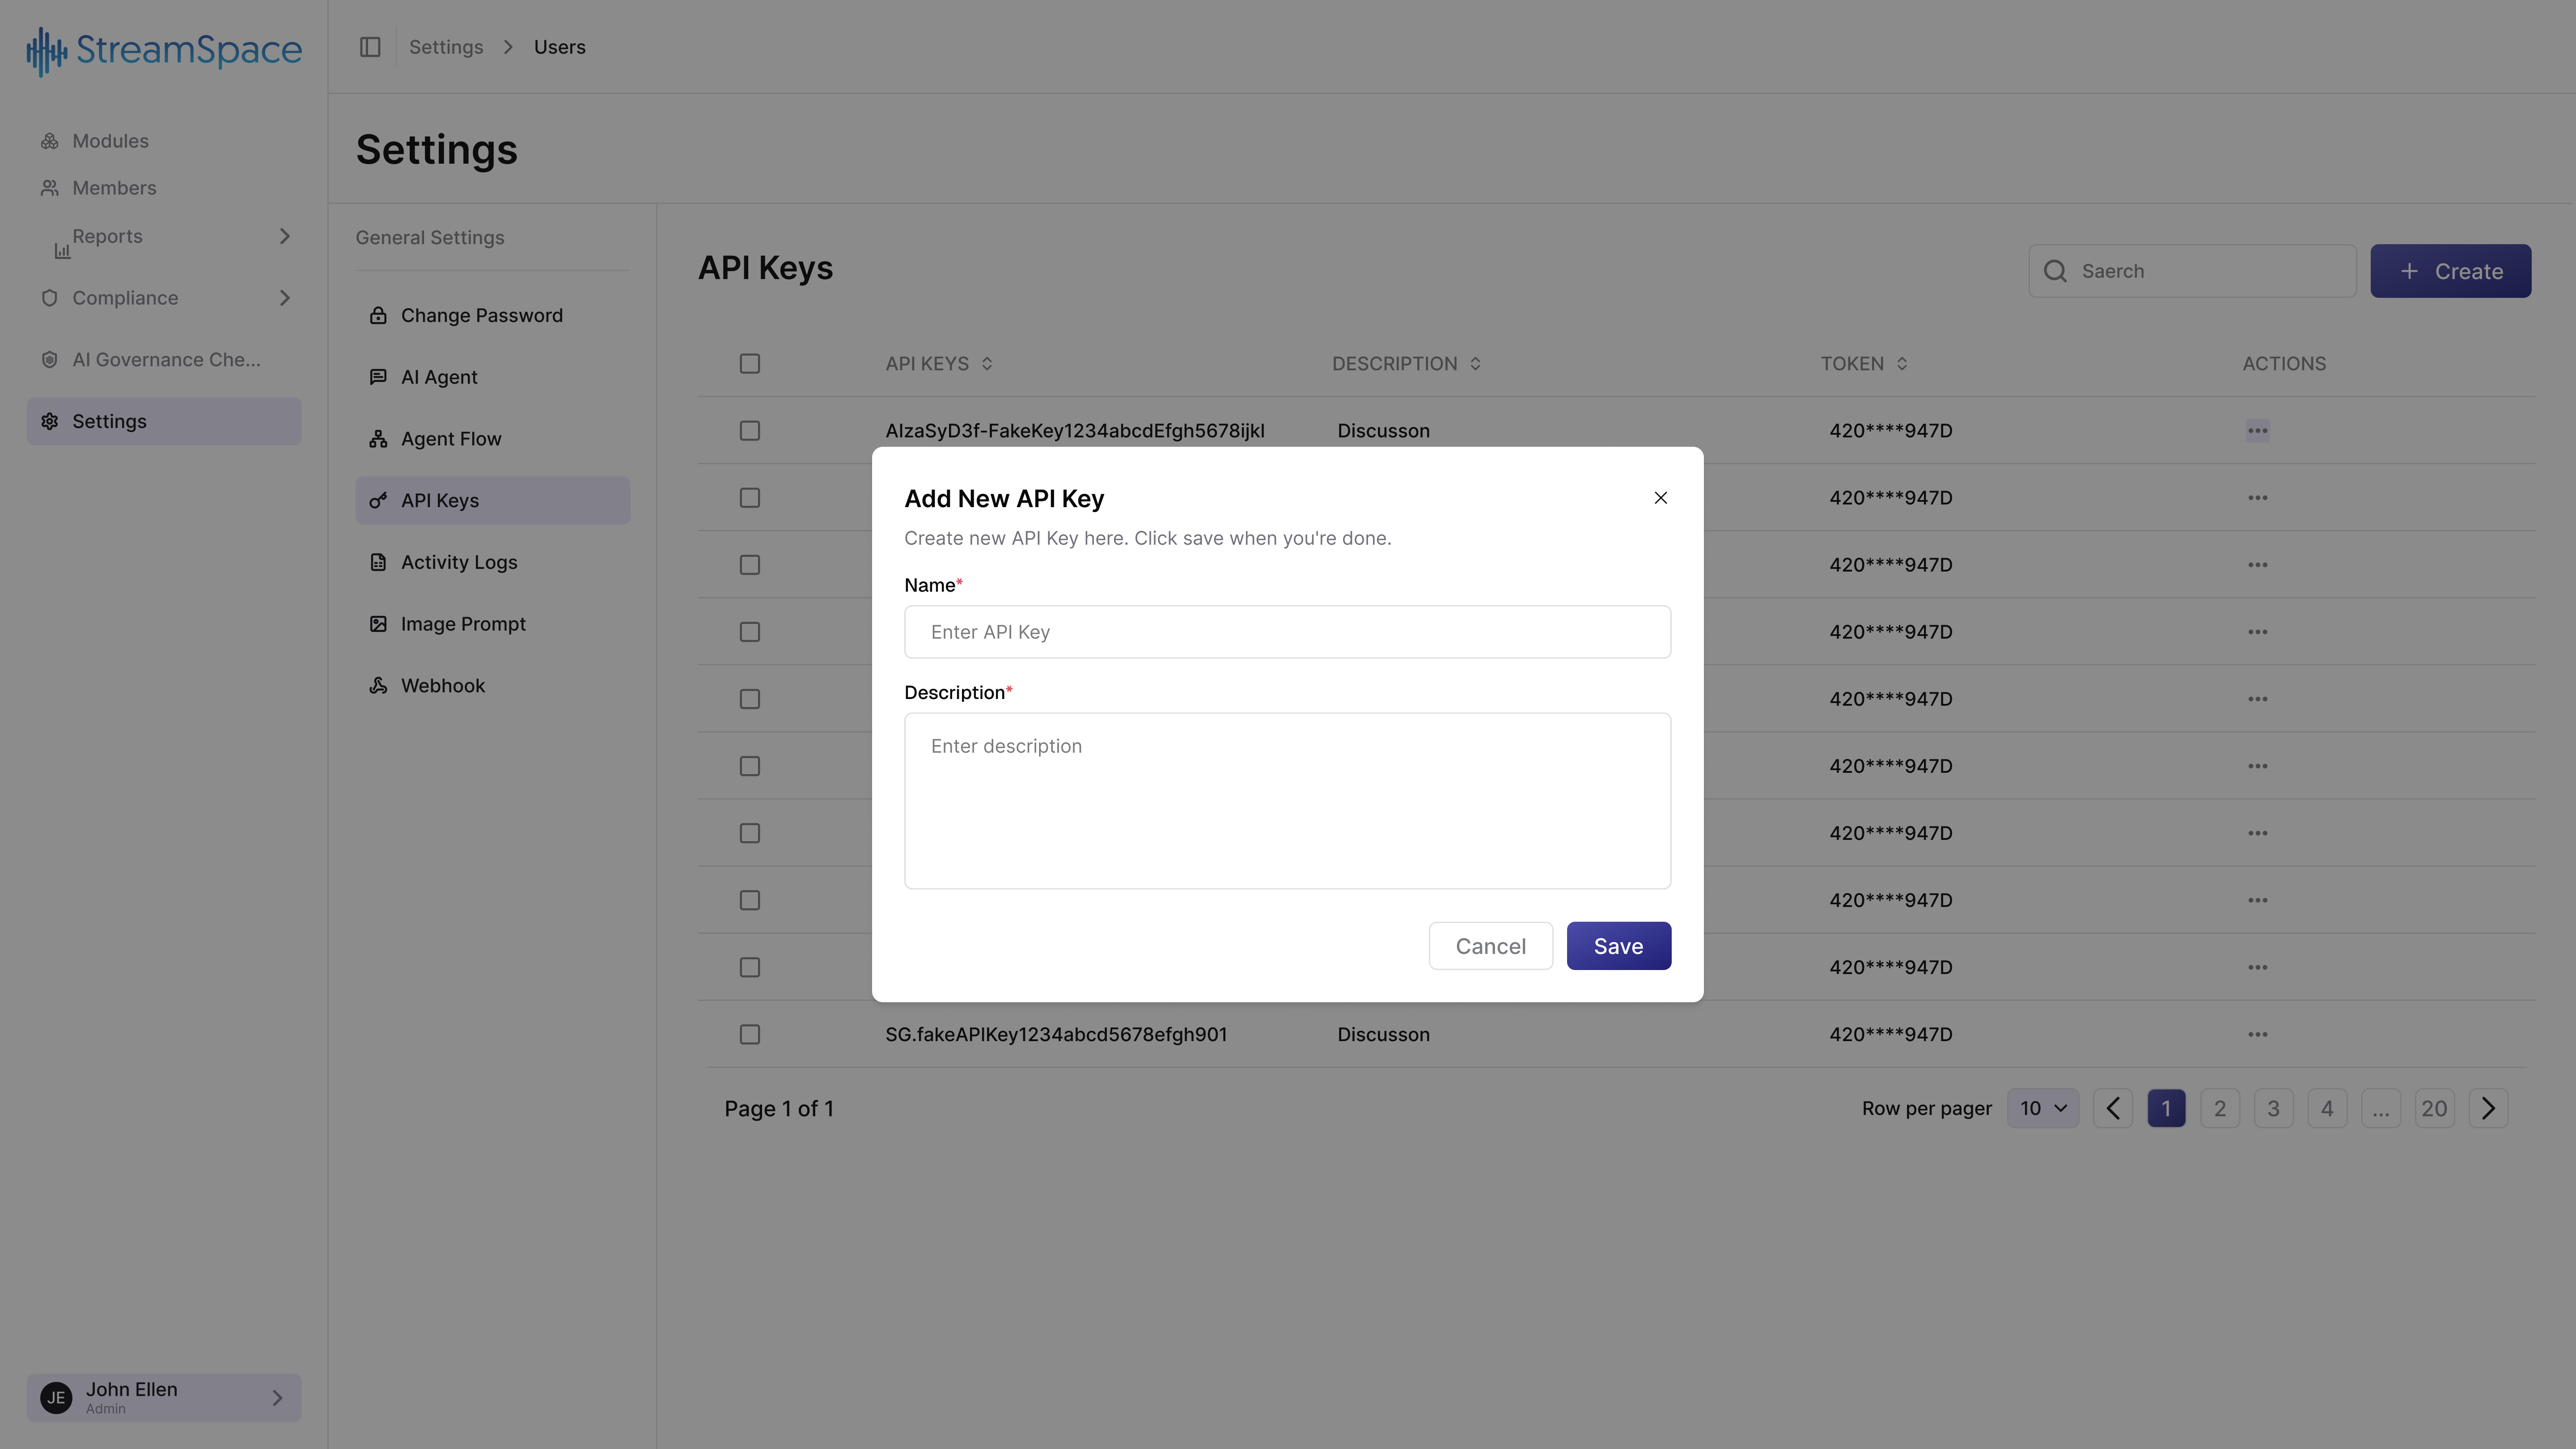Sort by DESCRIPTION column
The height and width of the screenshot is (1449, 2576).
[x=1406, y=364]
